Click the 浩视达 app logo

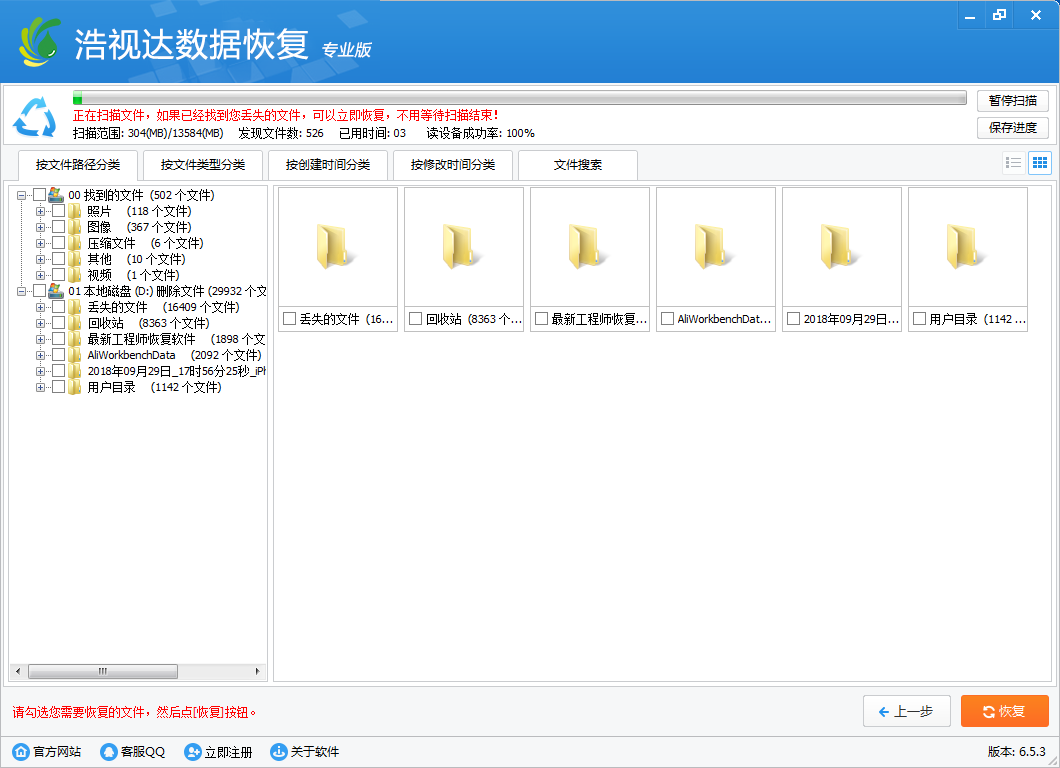(40, 41)
